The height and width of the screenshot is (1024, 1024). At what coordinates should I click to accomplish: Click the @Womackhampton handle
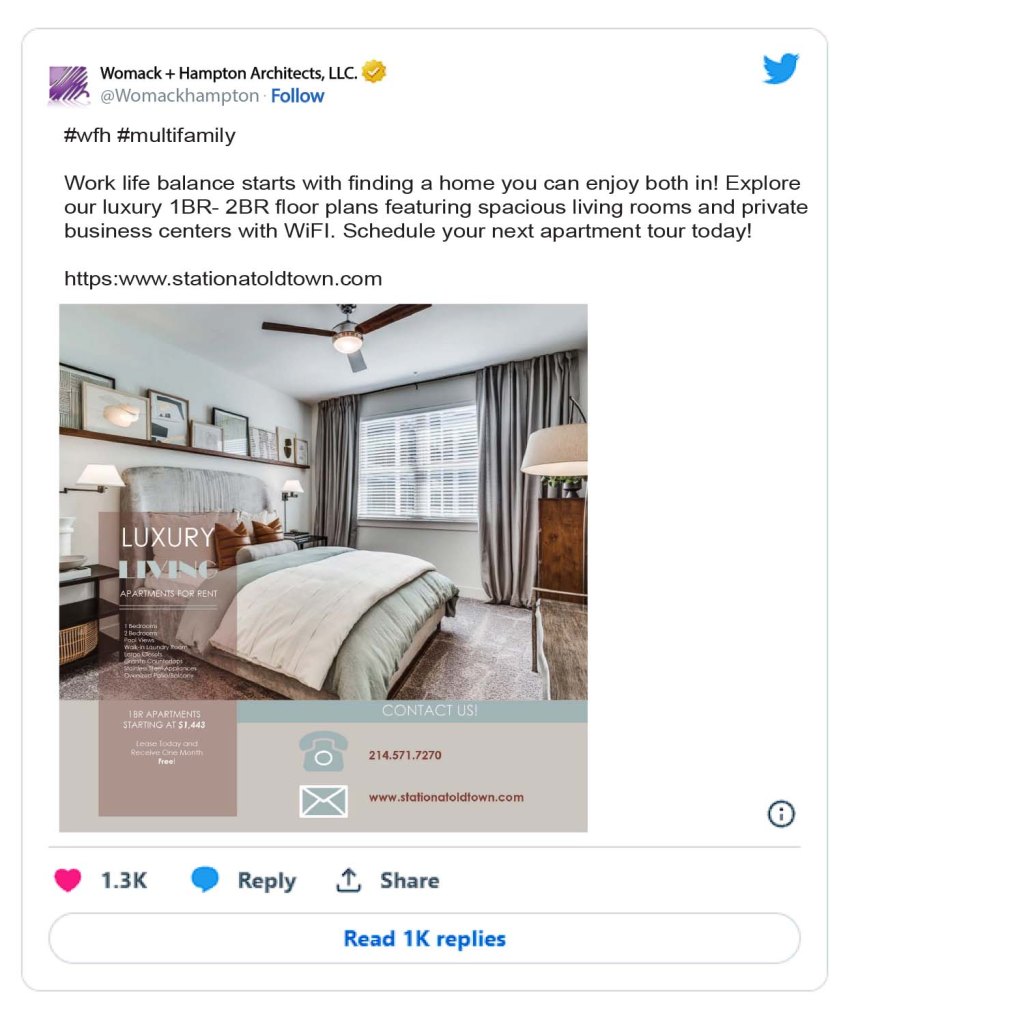coord(179,96)
